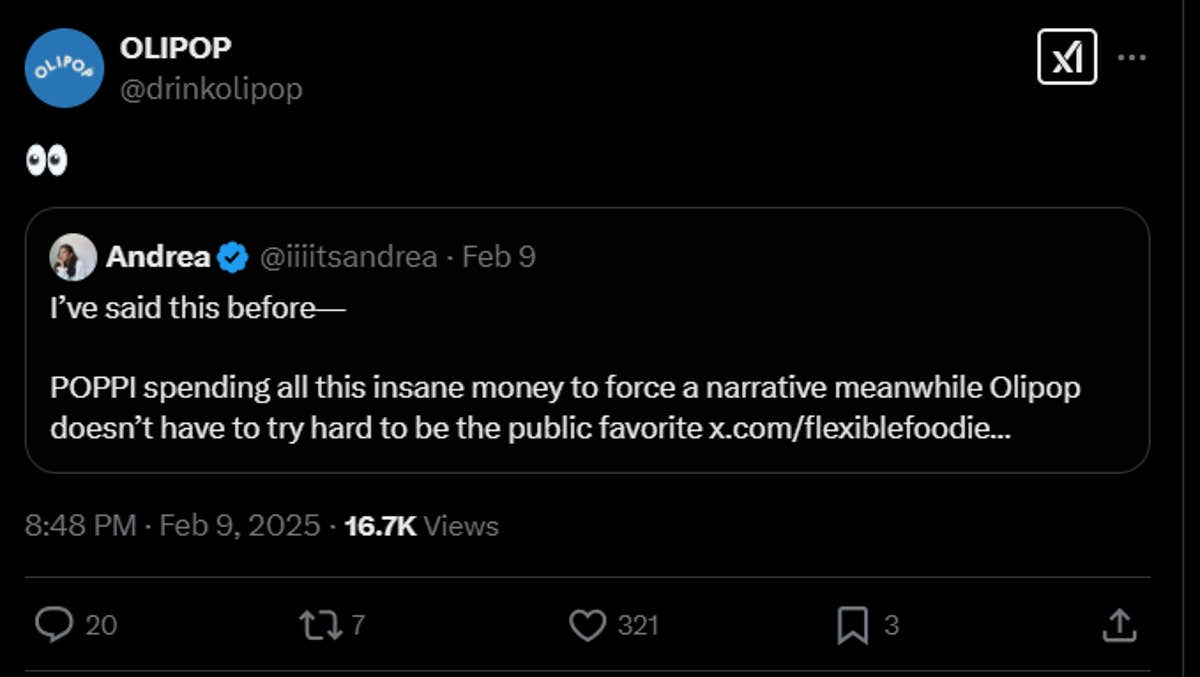This screenshot has width=1200, height=677.
Task: Open the OLIPOP profile avatar
Action: [64, 68]
